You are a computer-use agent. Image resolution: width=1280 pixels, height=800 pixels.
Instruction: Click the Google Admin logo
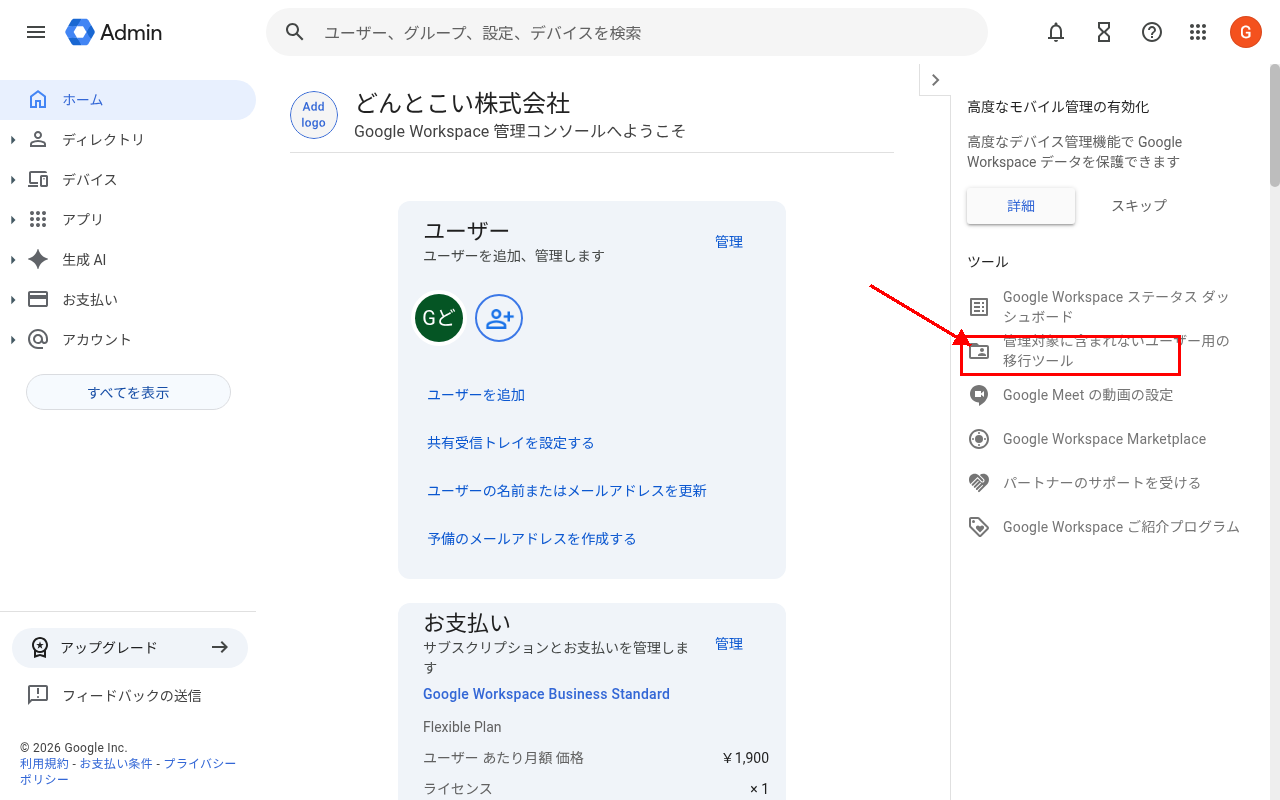(114, 32)
